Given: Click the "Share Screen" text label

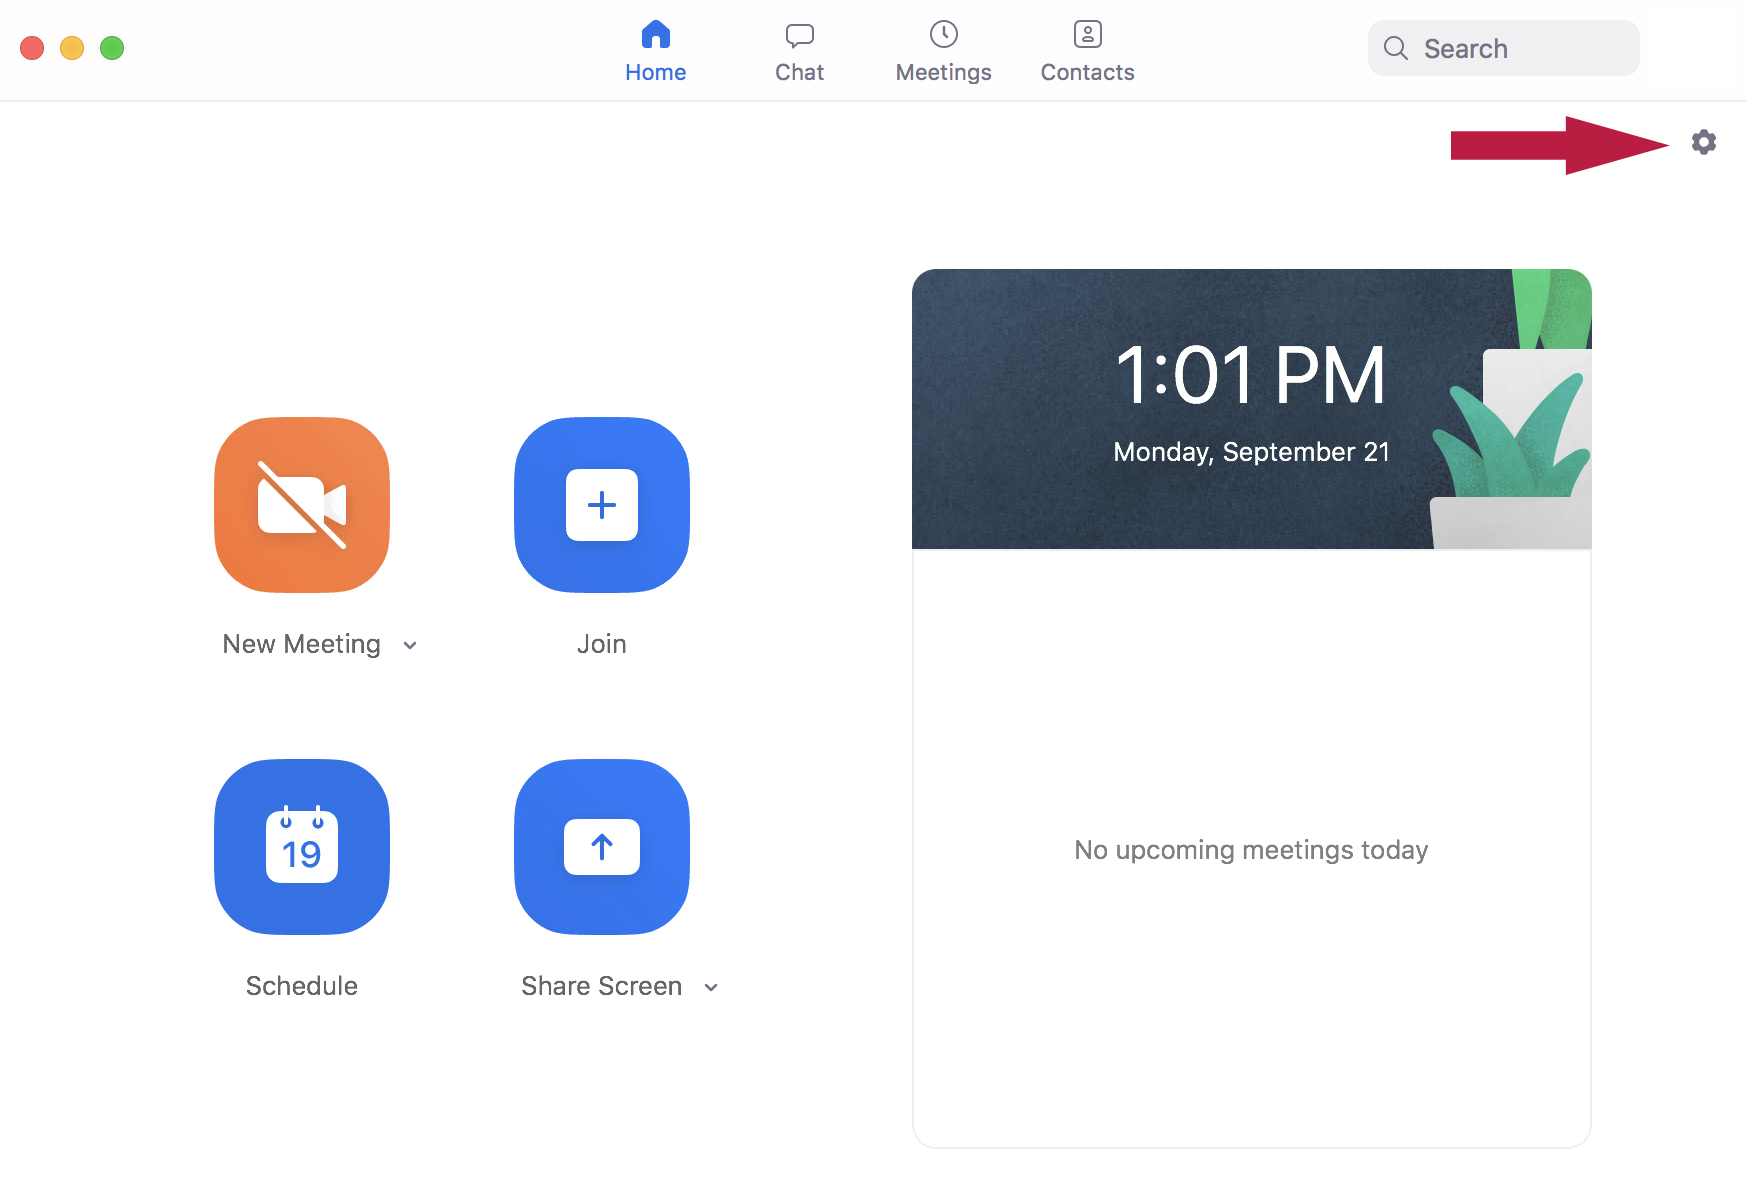Looking at the screenshot, I should 601,986.
